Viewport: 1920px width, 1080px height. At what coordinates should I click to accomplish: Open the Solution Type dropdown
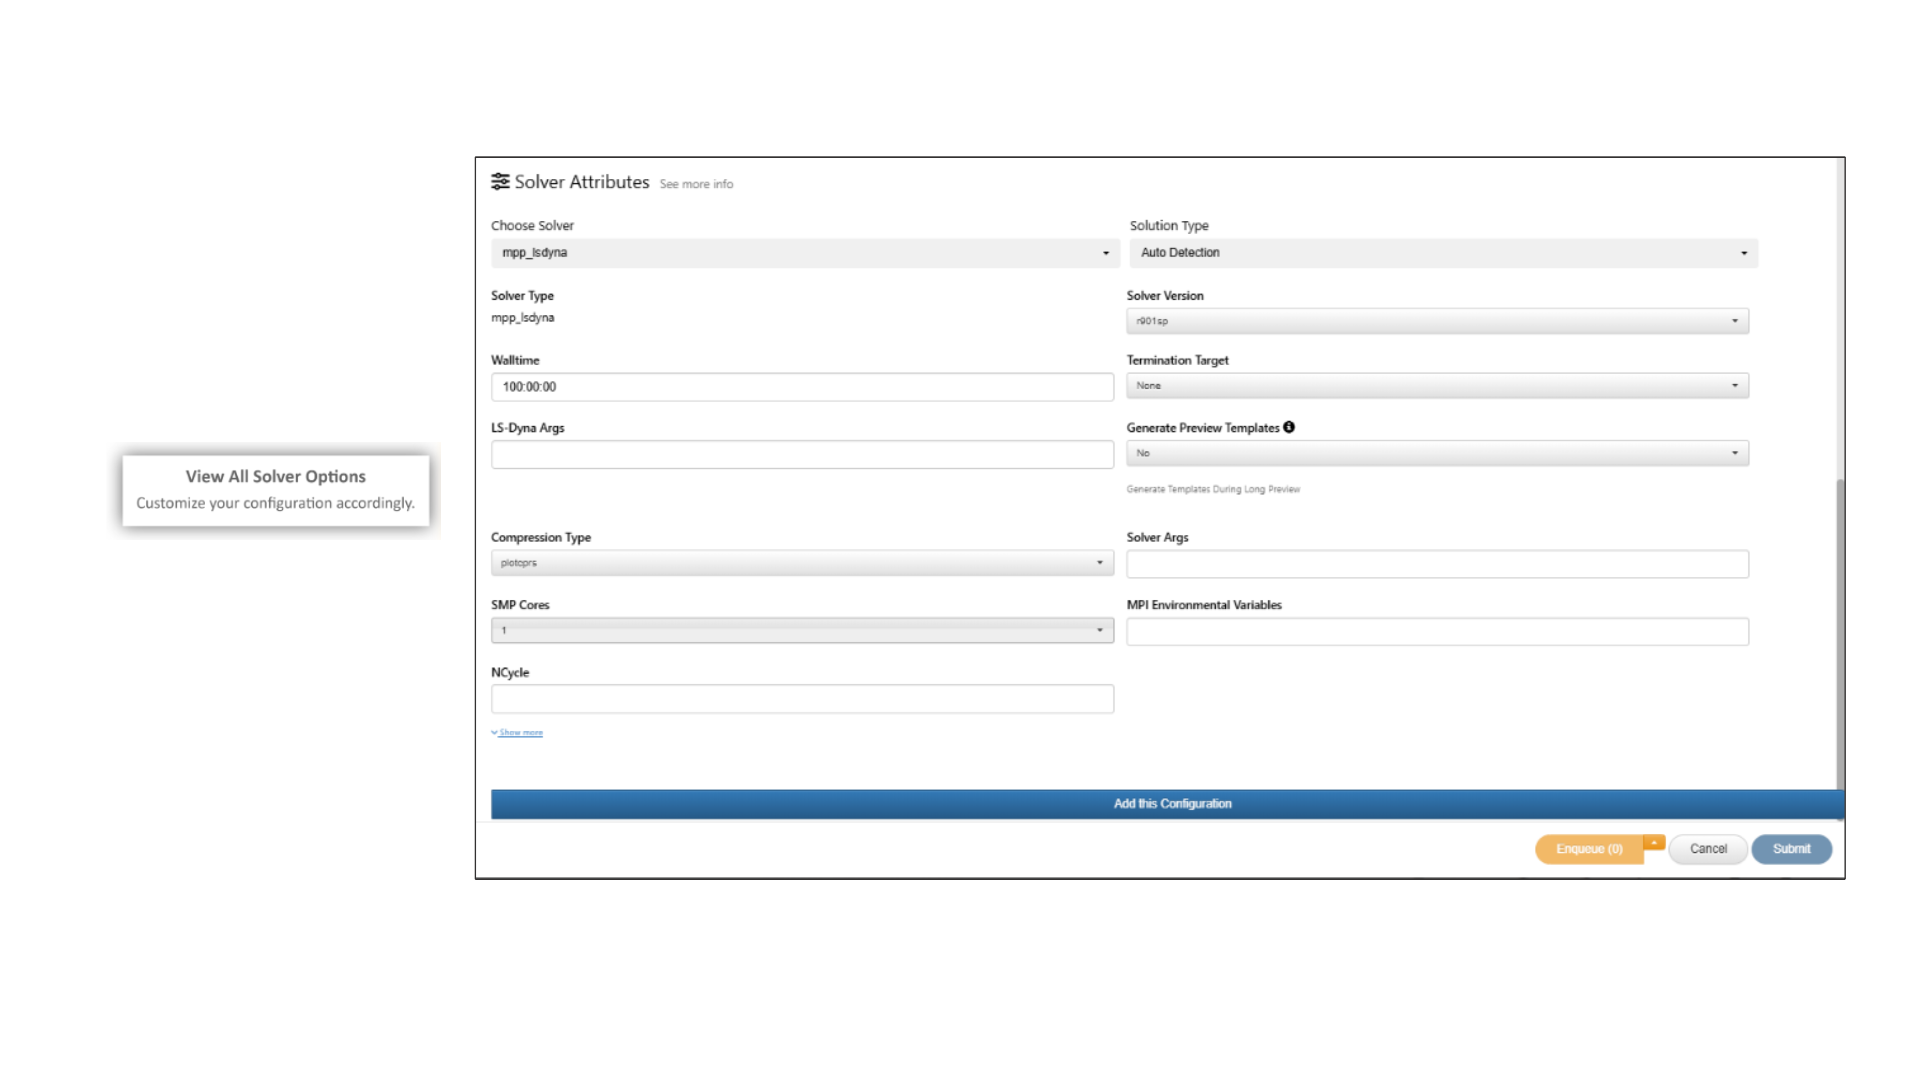[1443, 253]
